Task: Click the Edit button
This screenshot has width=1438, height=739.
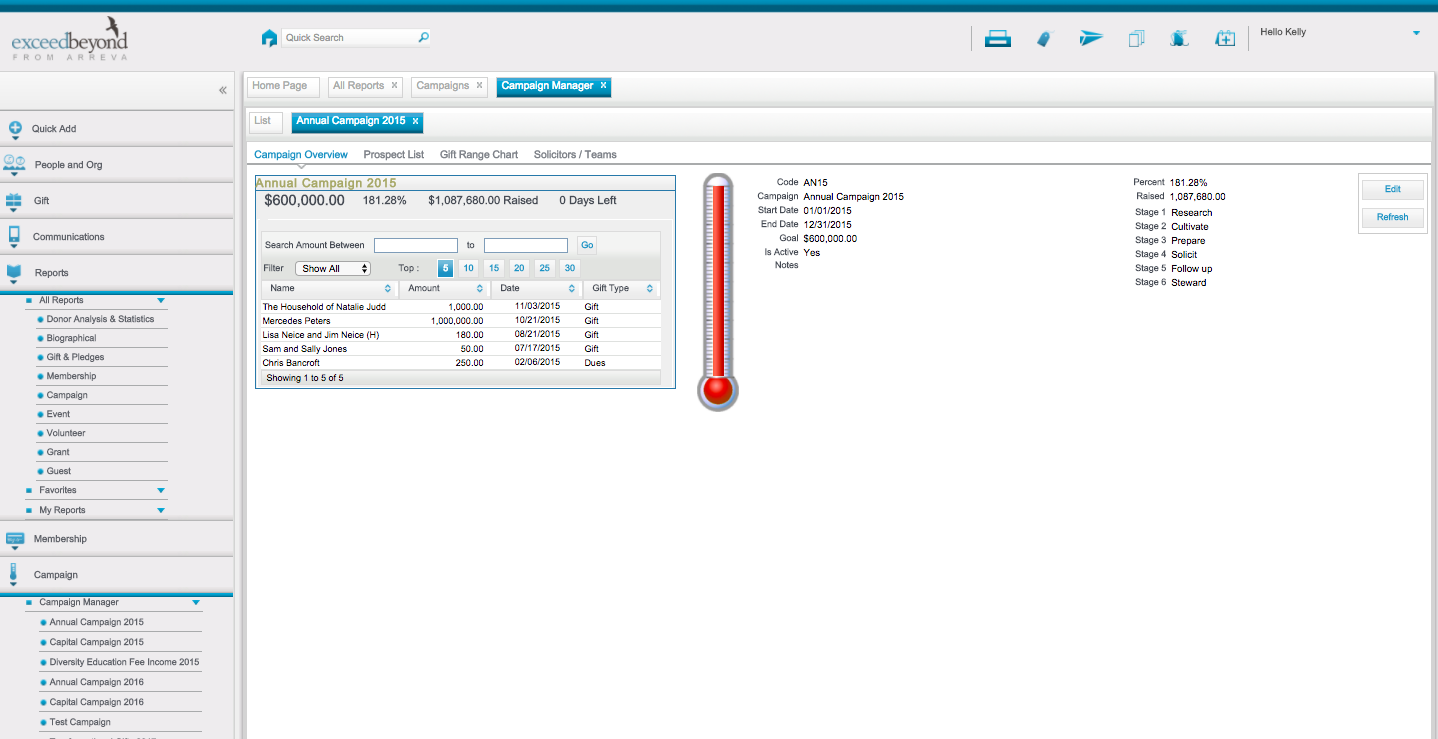Action: (1392, 189)
